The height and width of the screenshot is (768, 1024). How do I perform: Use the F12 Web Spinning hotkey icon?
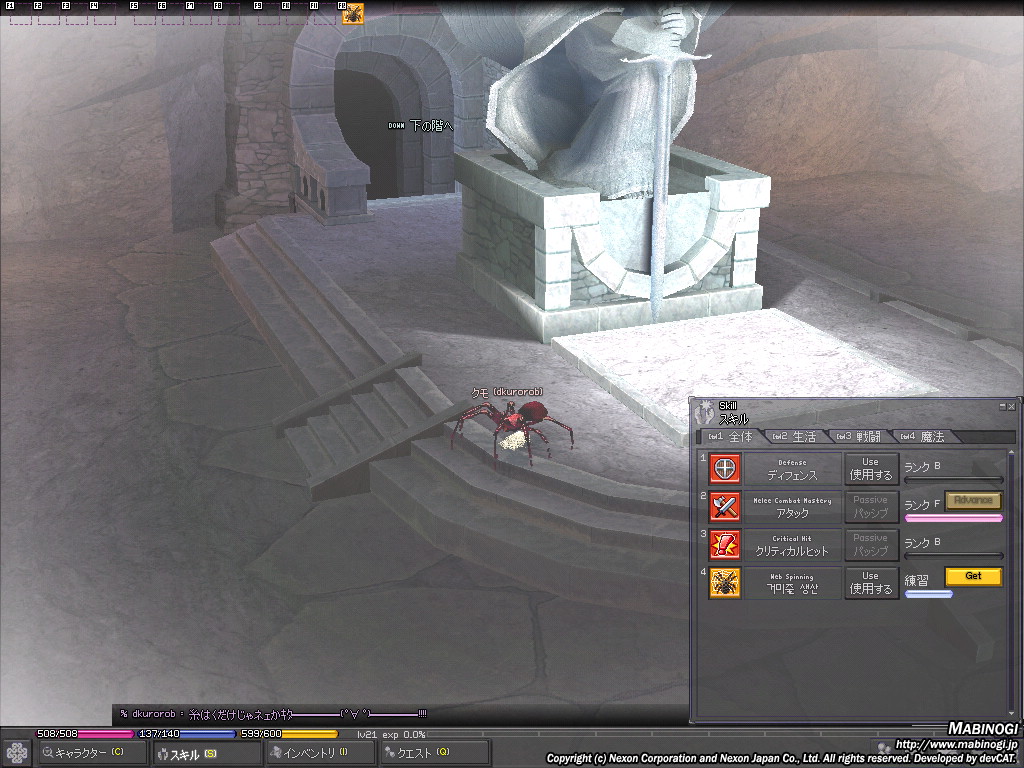[x=353, y=14]
